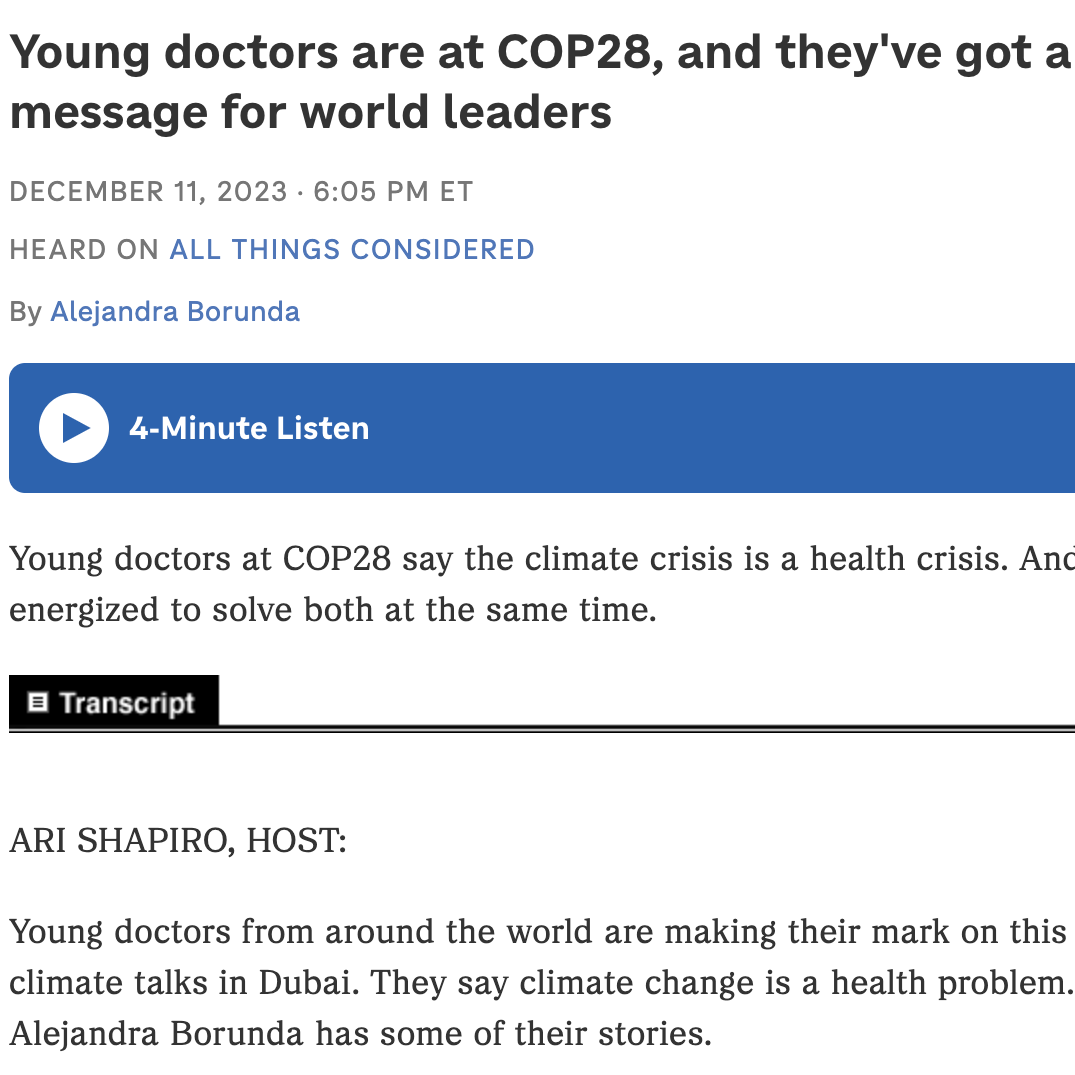Select the Transcript tab
The width and height of the screenshot is (1075, 1075).
tap(114, 702)
